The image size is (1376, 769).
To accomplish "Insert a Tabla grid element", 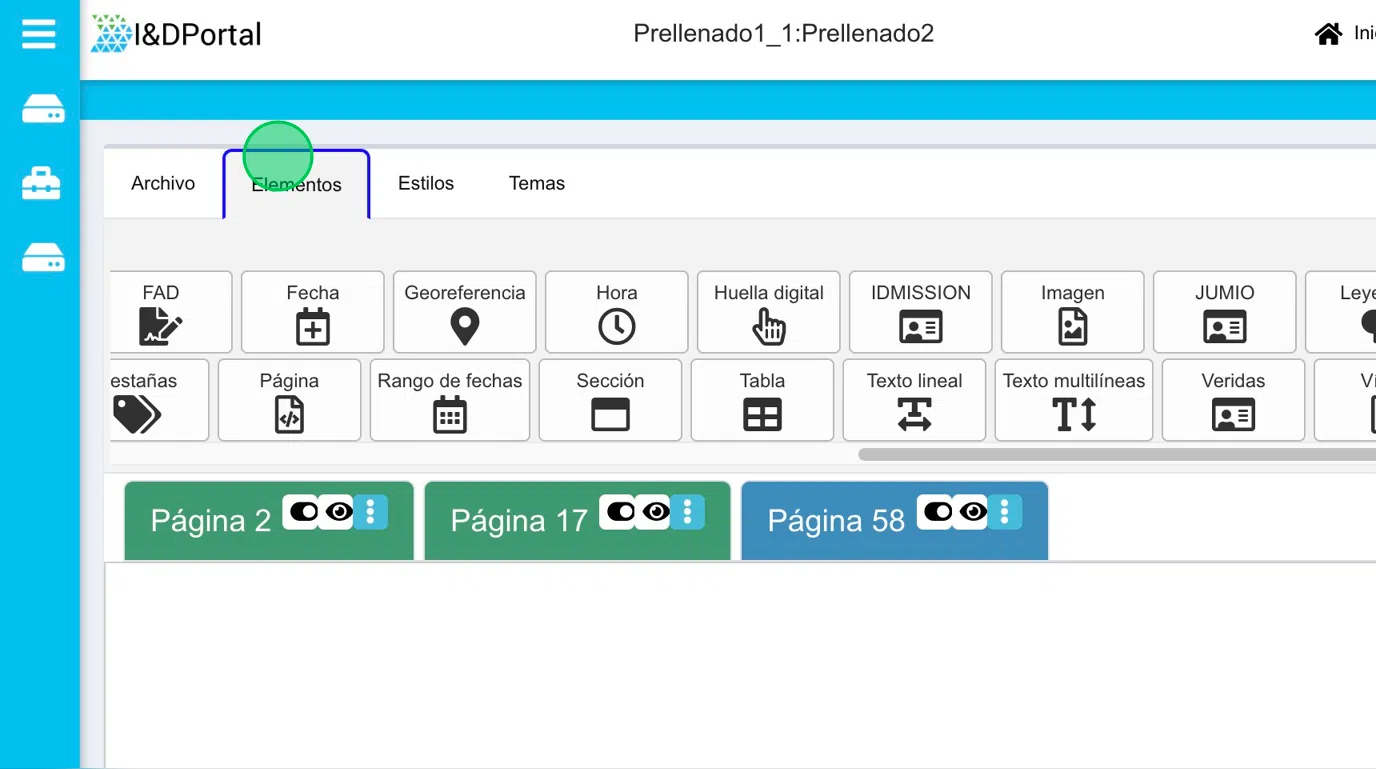I will [762, 399].
